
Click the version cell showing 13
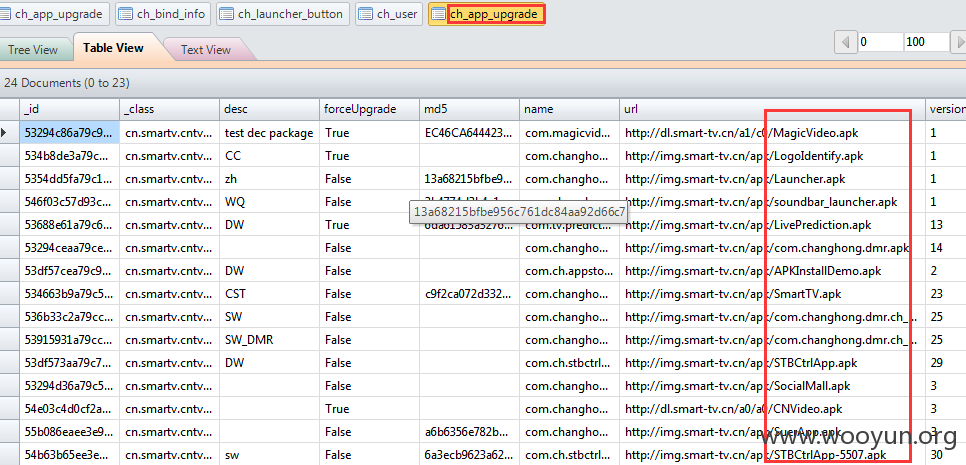(946, 225)
